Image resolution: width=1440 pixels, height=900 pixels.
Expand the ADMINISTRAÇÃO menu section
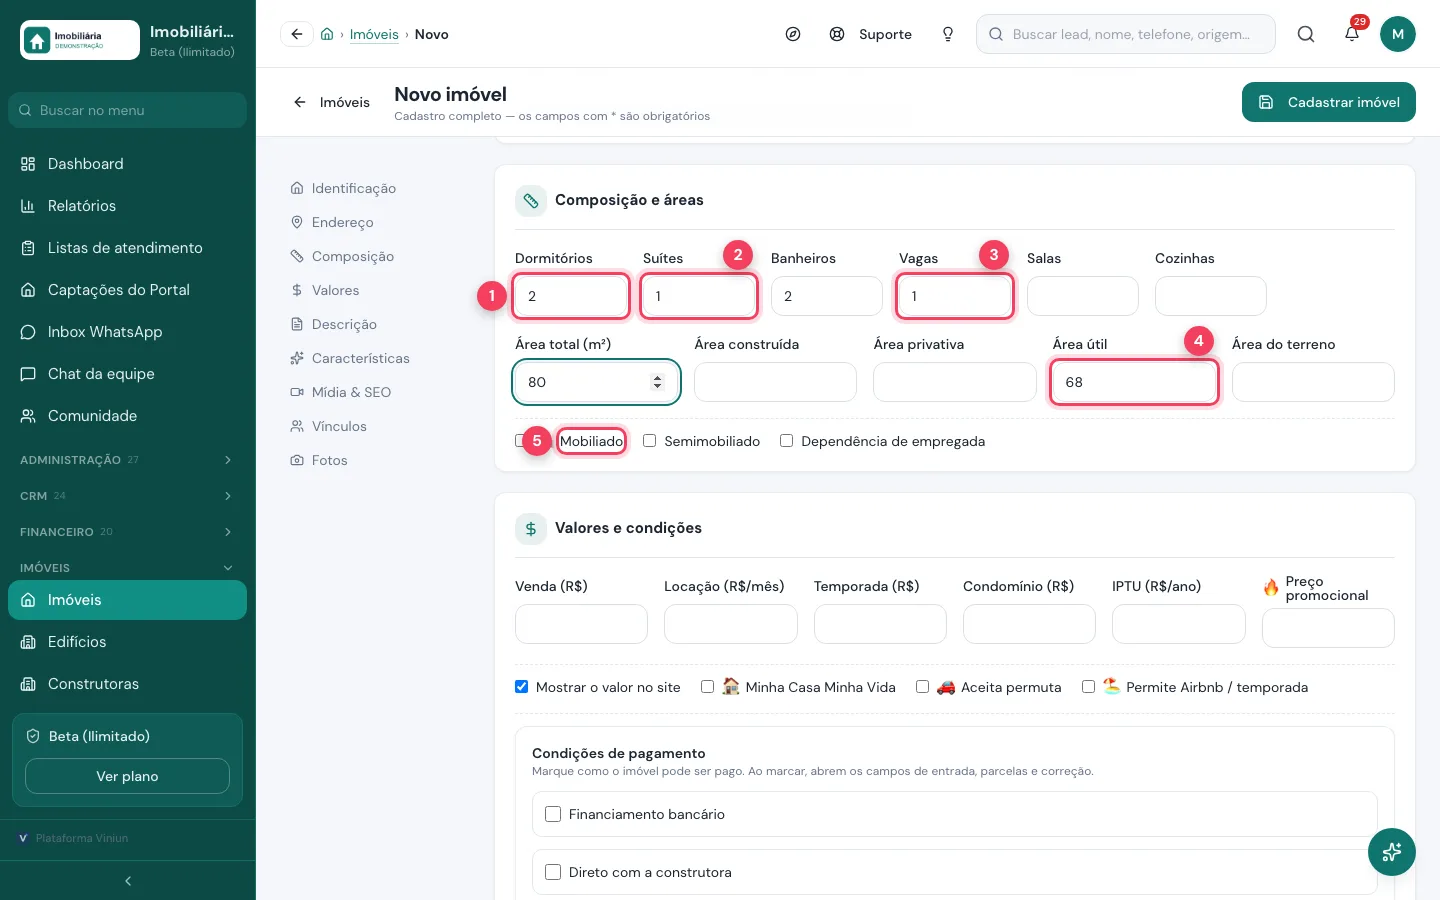tap(128, 460)
